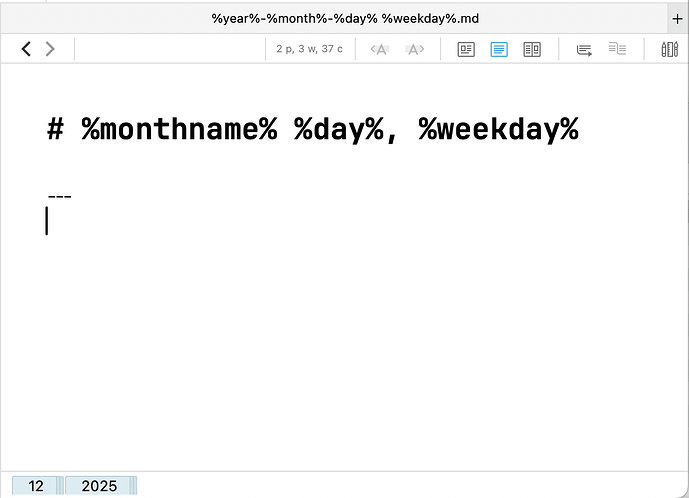Select the highlighted text-only view mode

point(499,49)
